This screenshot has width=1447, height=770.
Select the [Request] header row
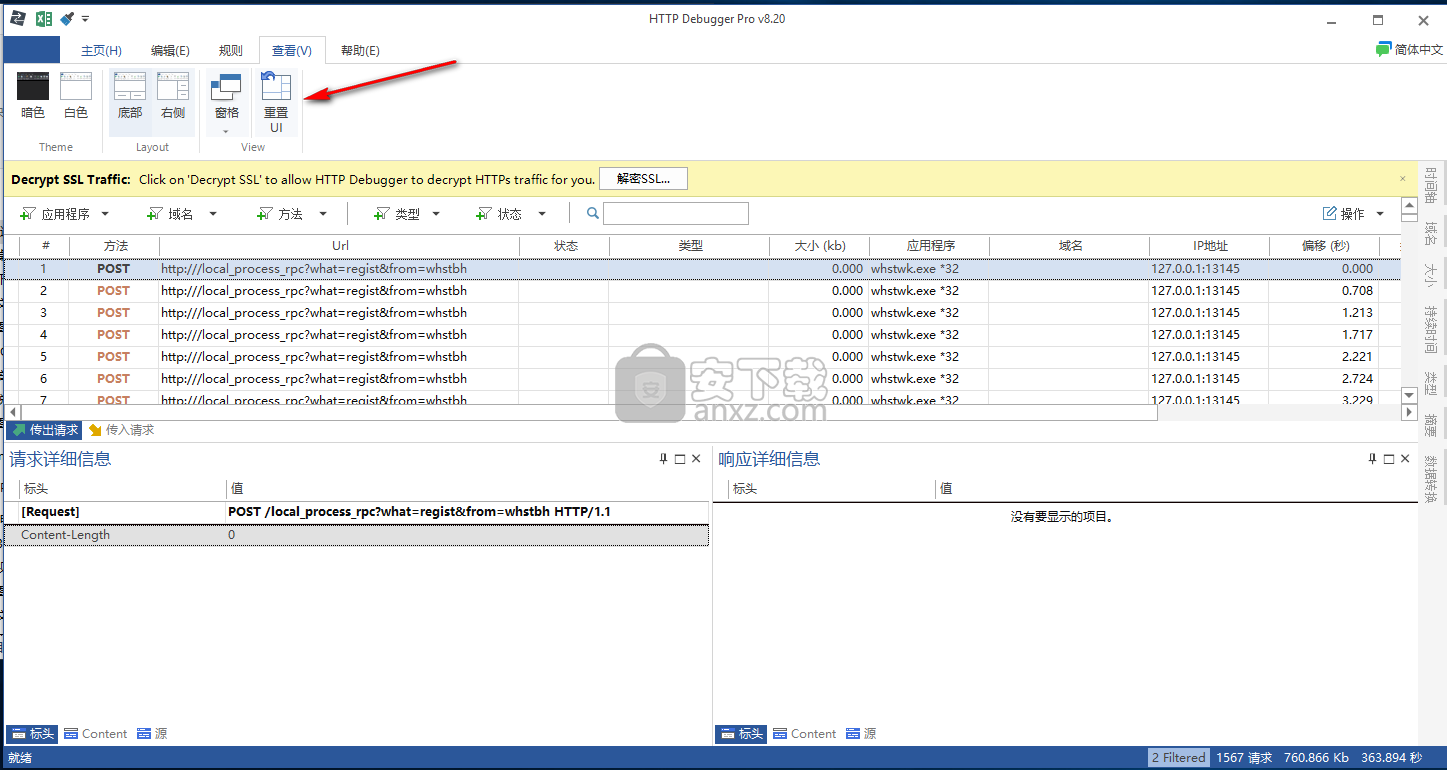coord(356,512)
